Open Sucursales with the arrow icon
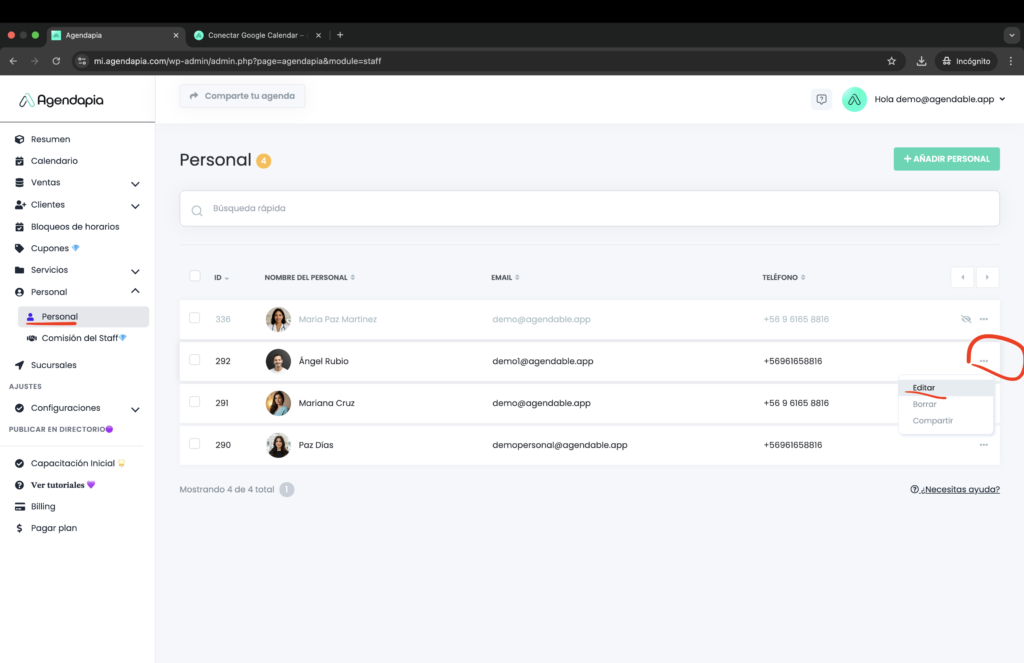1024x663 pixels. tap(20, 365)
